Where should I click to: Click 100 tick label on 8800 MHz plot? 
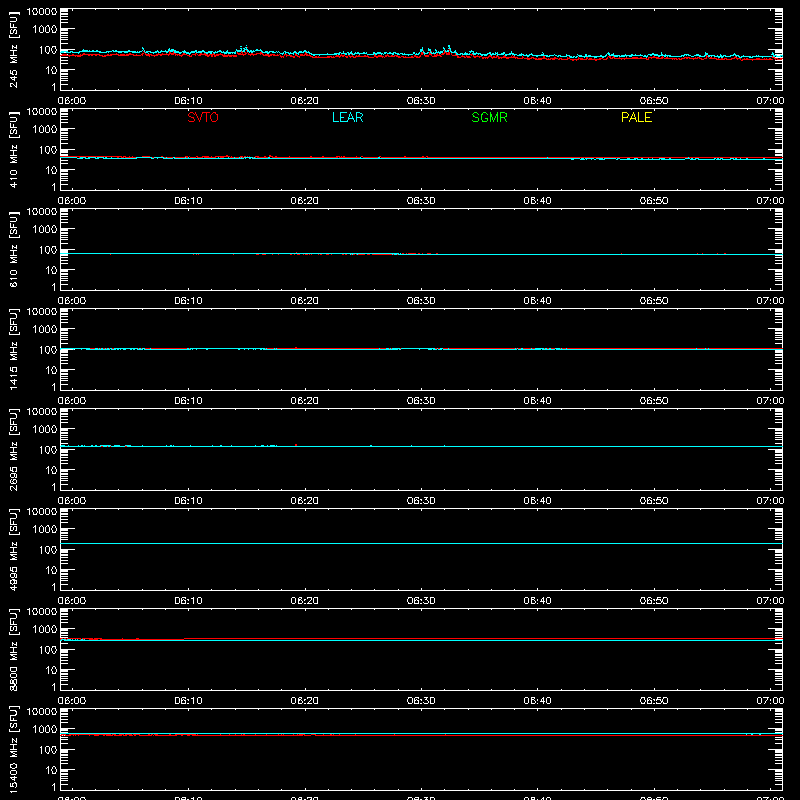coord(48,650)
